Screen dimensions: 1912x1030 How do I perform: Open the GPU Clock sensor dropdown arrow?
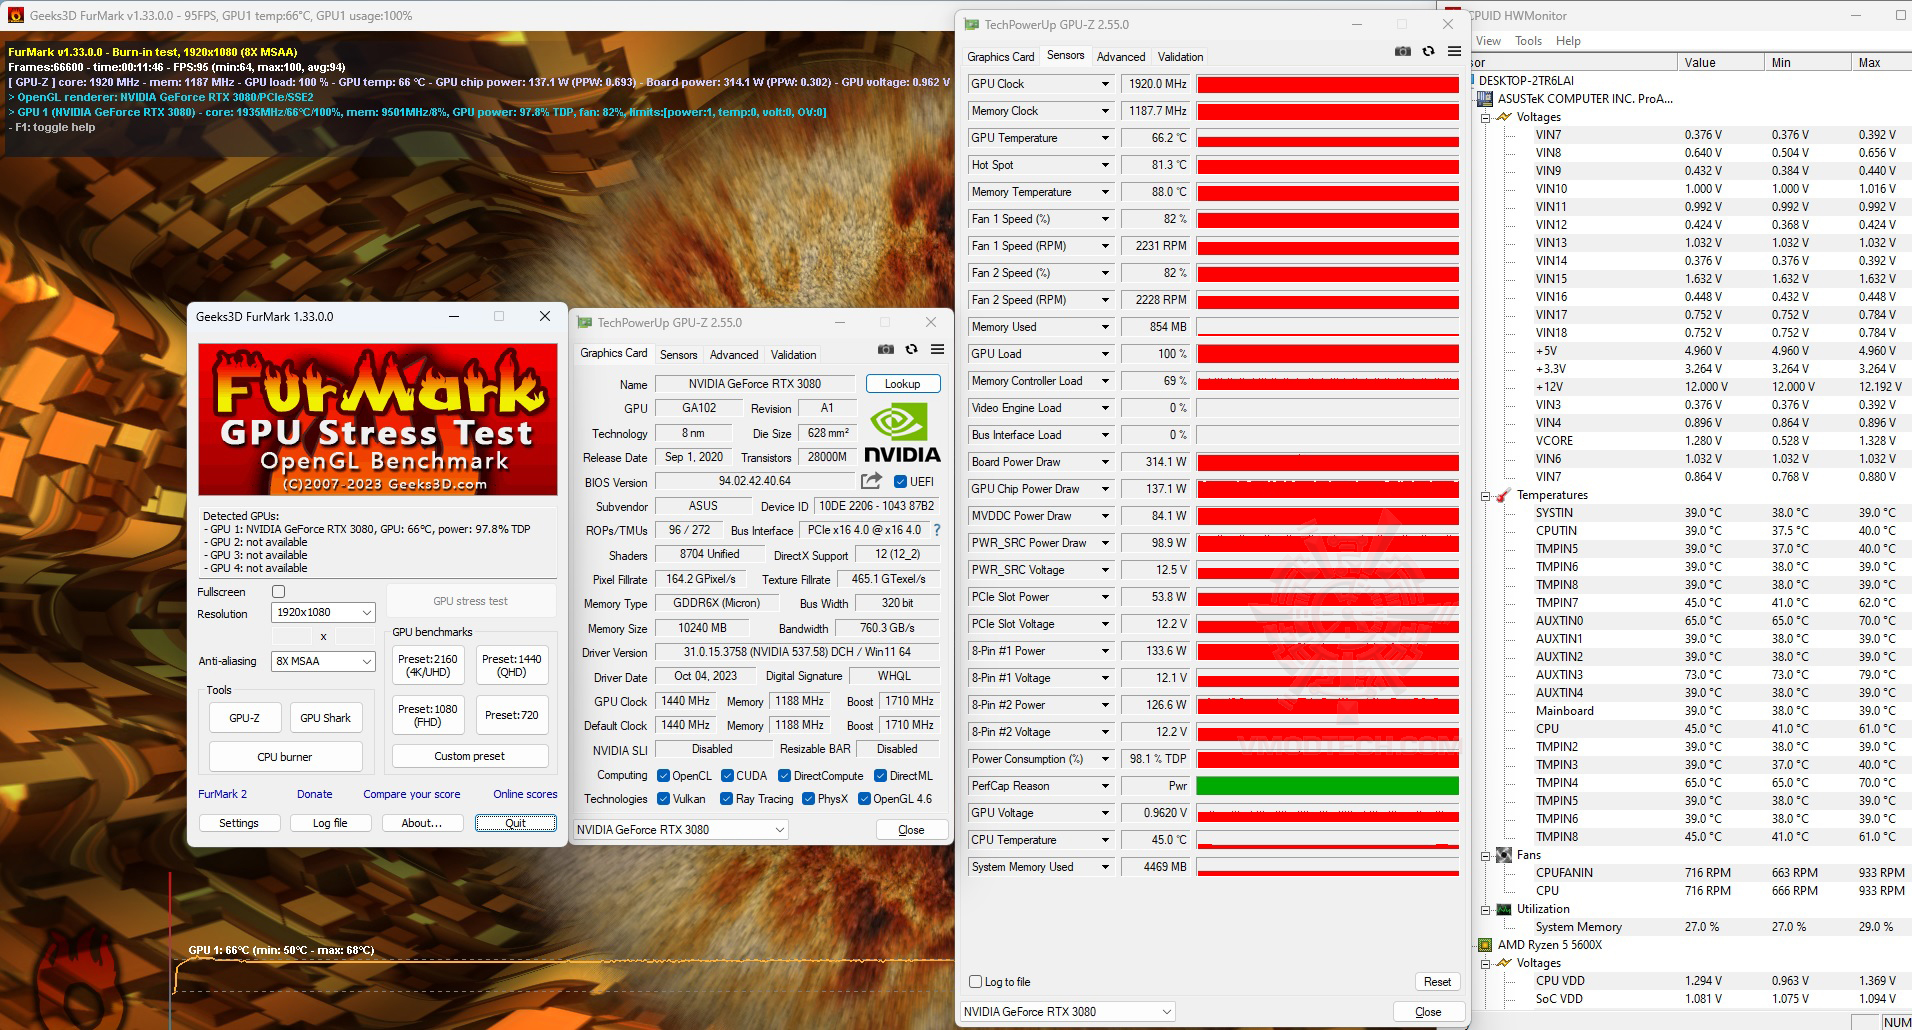coord(1105,84)
